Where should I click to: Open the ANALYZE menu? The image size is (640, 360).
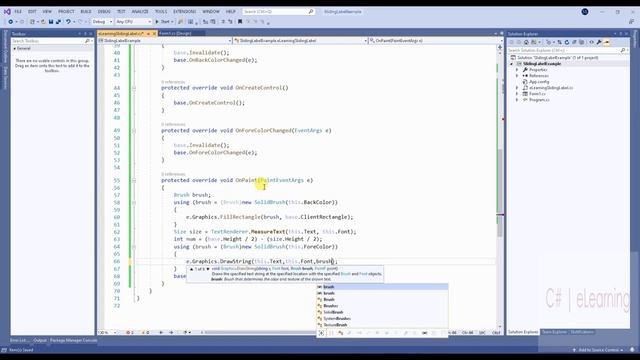pyautogui.click(x=140, y=11)
